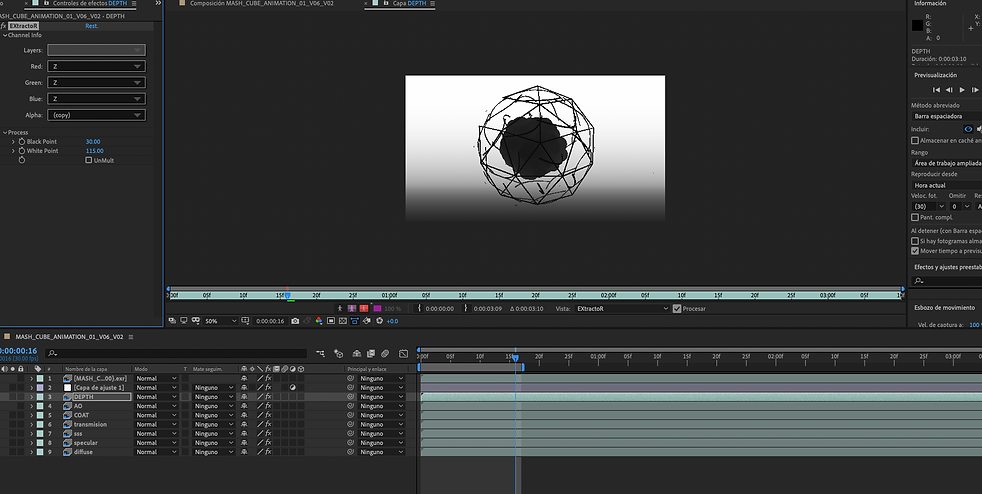Open the Hora actual dropdown
Viewport: 982px width, 494px height.
pyautogui.click(x=946, y=185)
